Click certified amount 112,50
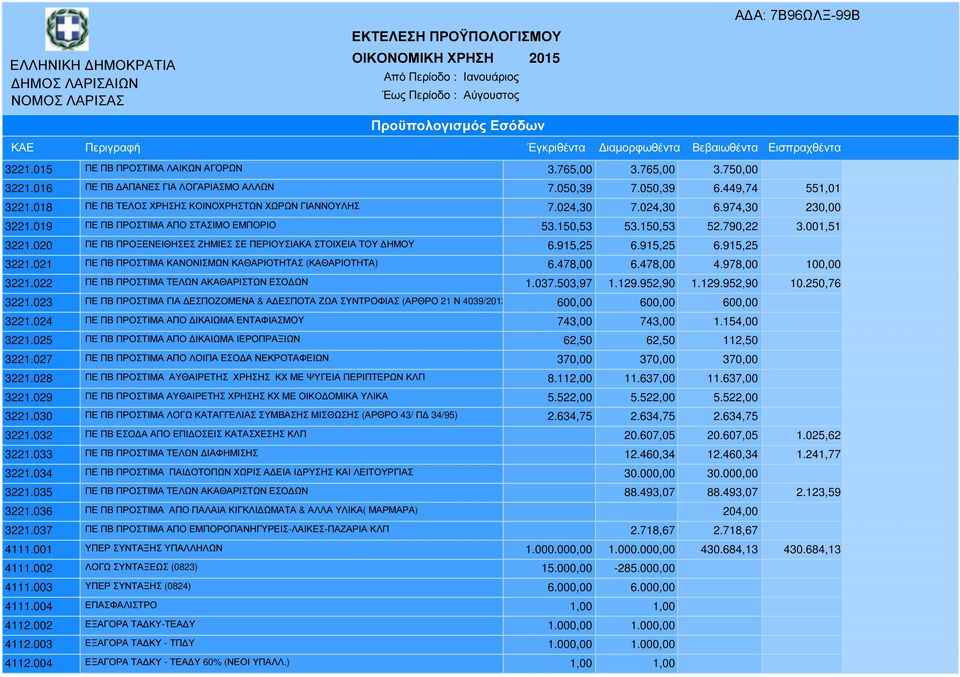This screenshot has width=960, height=677. coord(740,340)
